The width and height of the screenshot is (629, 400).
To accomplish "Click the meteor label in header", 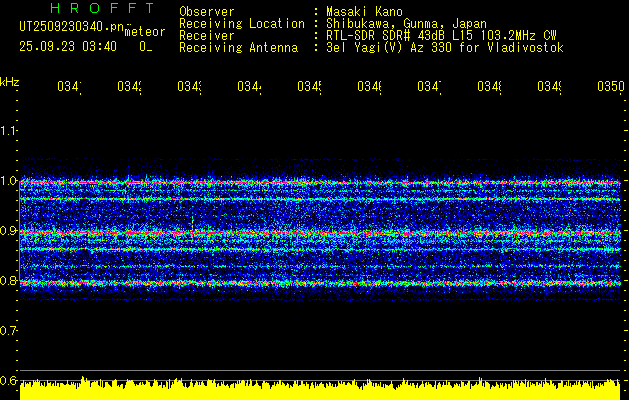I will point(145,32).
